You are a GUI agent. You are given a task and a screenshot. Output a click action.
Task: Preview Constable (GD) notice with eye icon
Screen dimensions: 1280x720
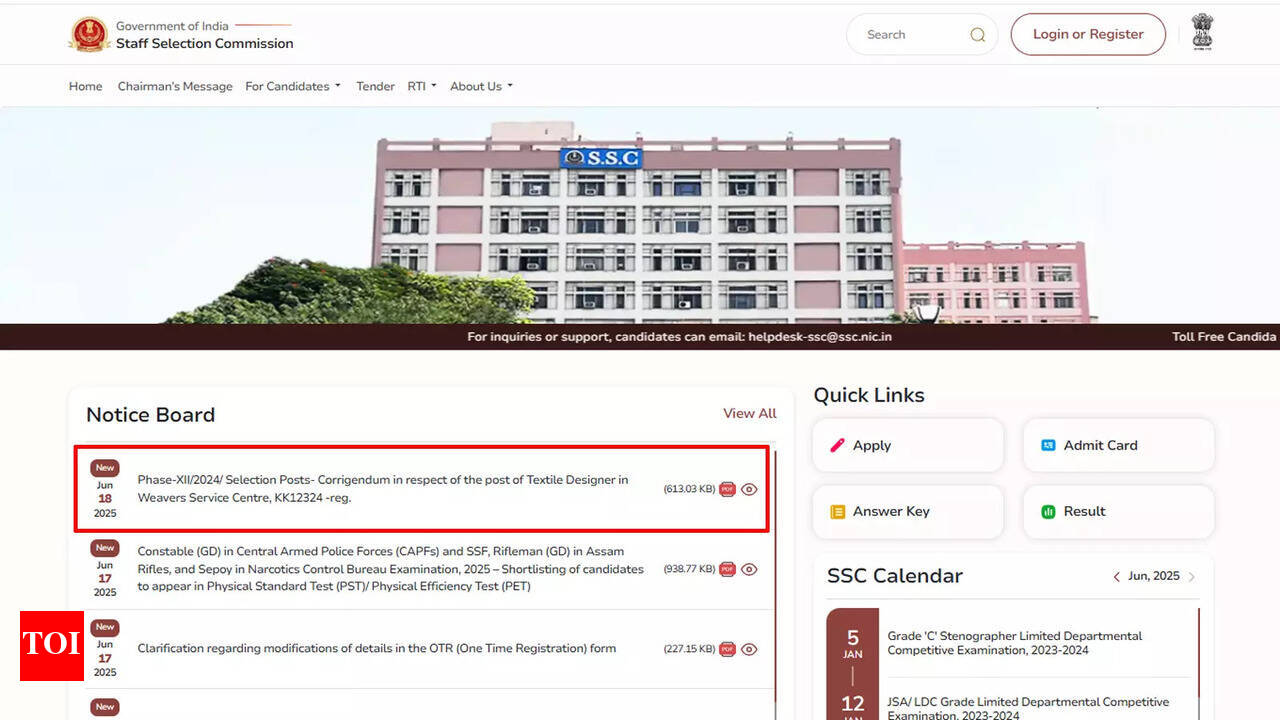(x=749, y=569)
